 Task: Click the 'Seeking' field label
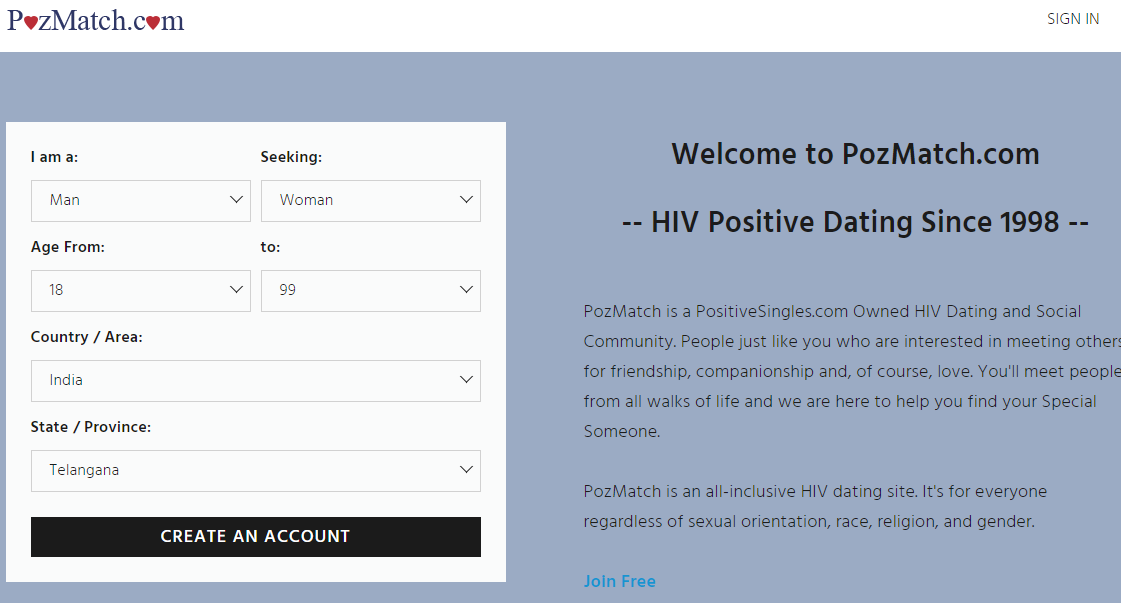click(x=291, y=157)
